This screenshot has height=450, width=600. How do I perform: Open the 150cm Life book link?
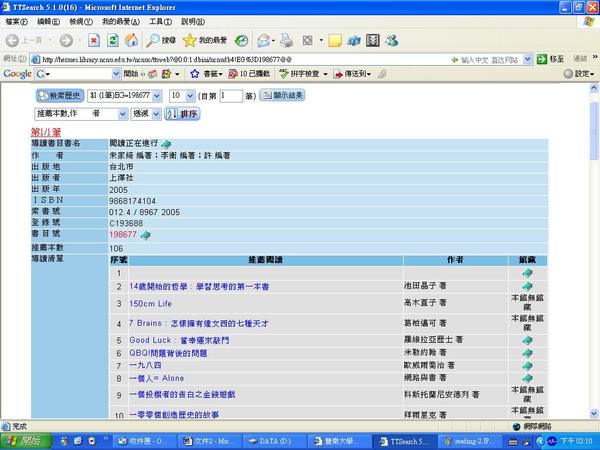coord(151,303)
